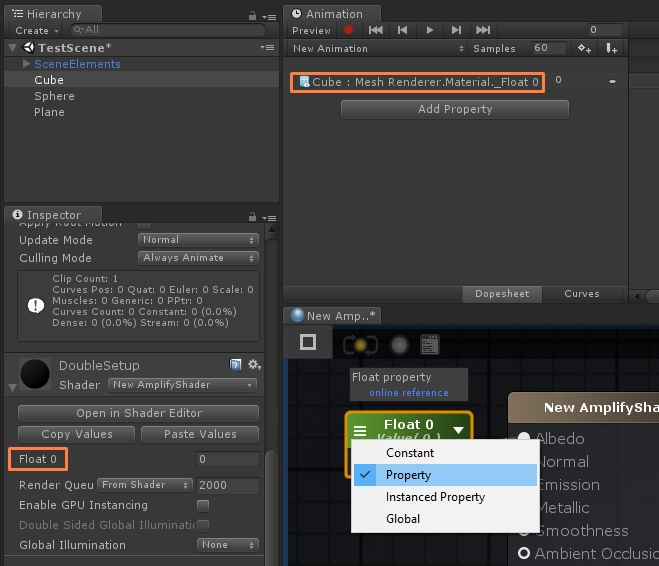Toggle Enable GPU Instancing checkbox
Screen dimensions: 659x566
coord(203,505)
